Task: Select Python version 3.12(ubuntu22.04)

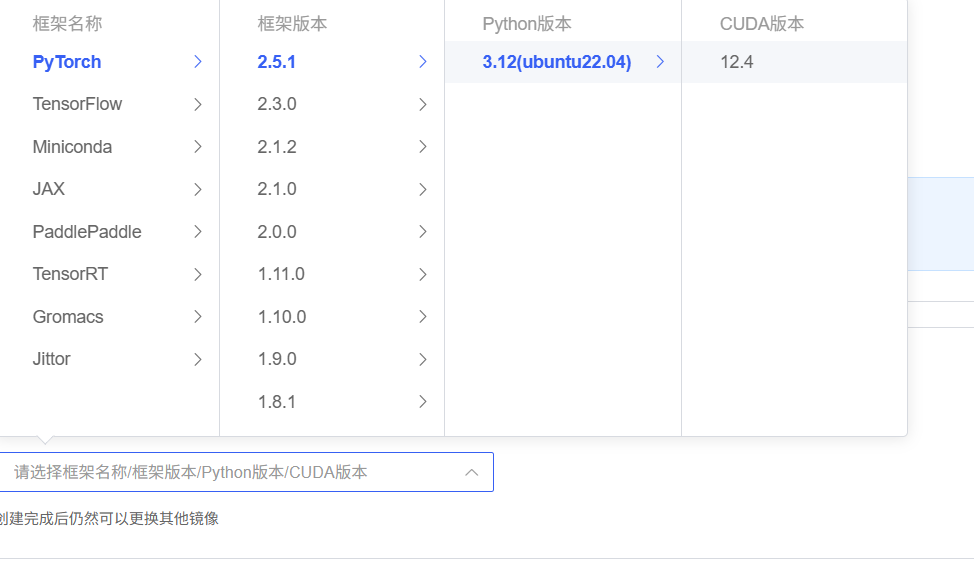Action: point(563,62)
